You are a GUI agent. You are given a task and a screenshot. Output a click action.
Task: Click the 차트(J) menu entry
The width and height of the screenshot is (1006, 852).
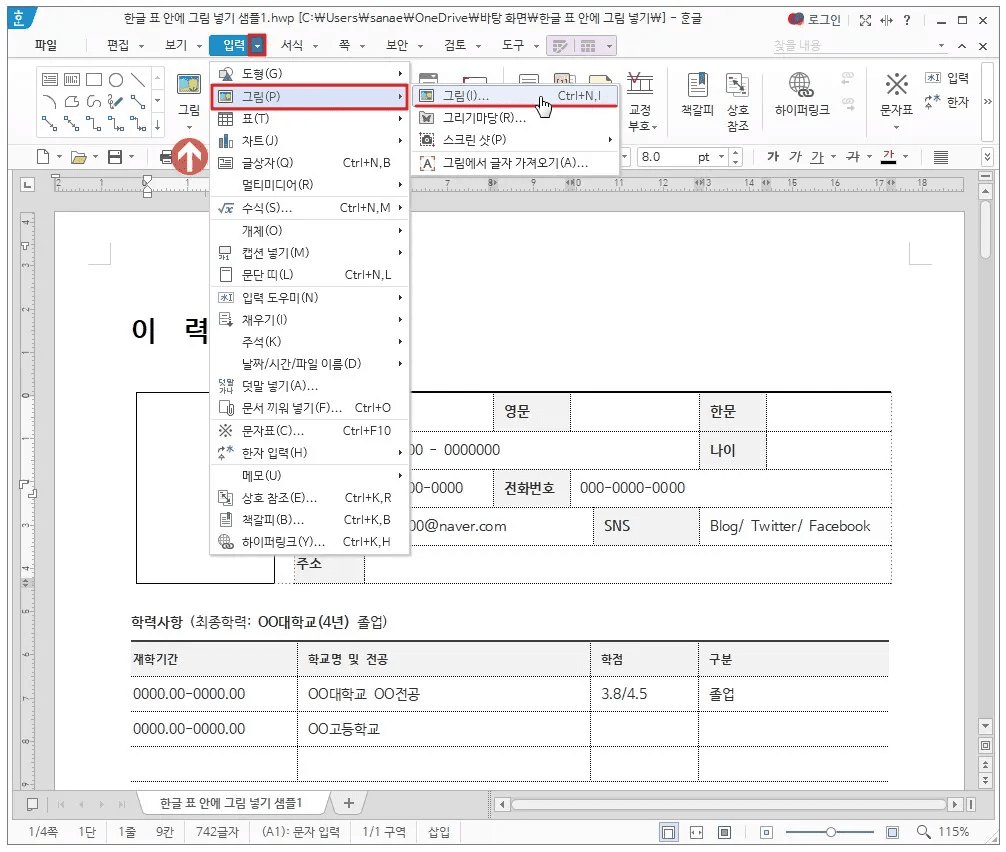[x=309, y=141]
